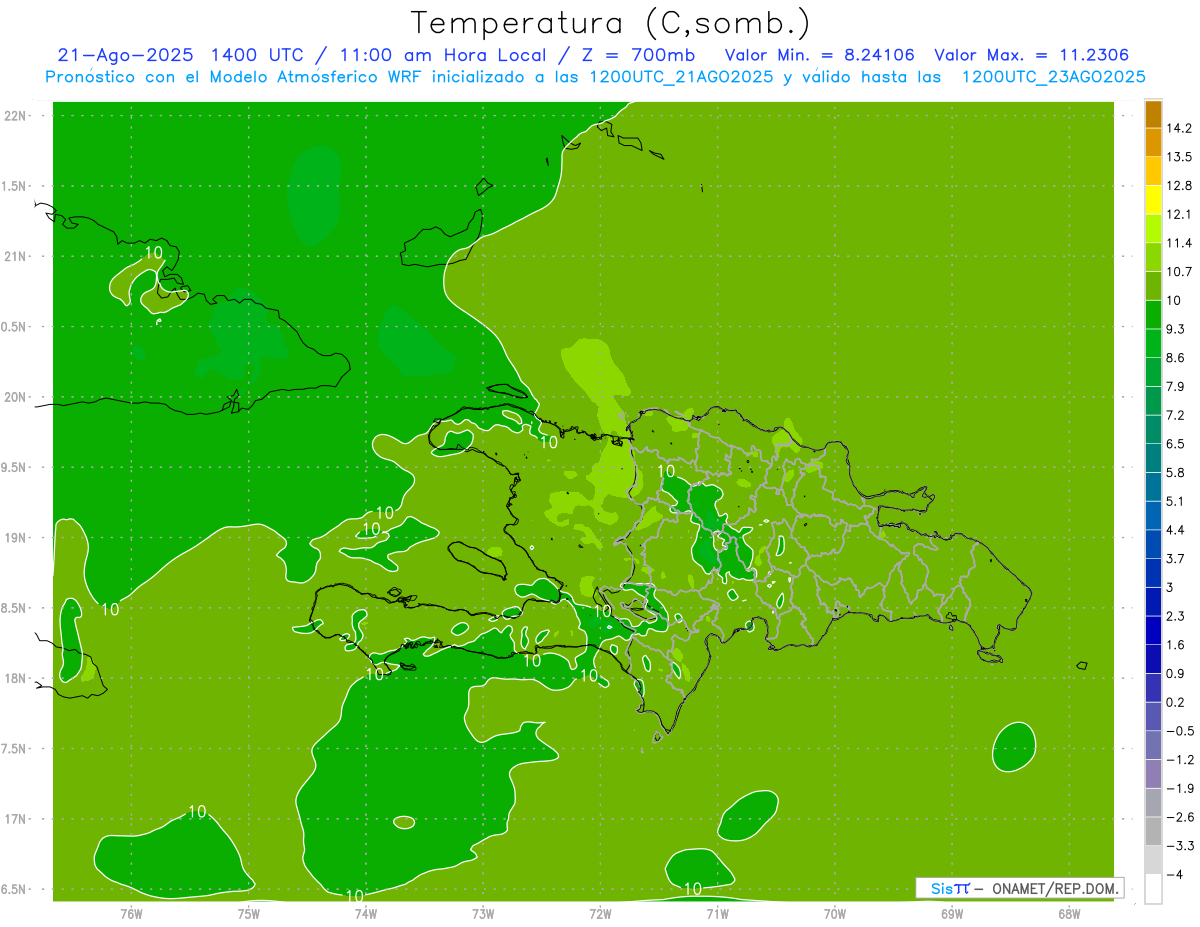Click the "1.6" colorbar value
This screenshot has width=1200, height=927.
(1176, 645)
